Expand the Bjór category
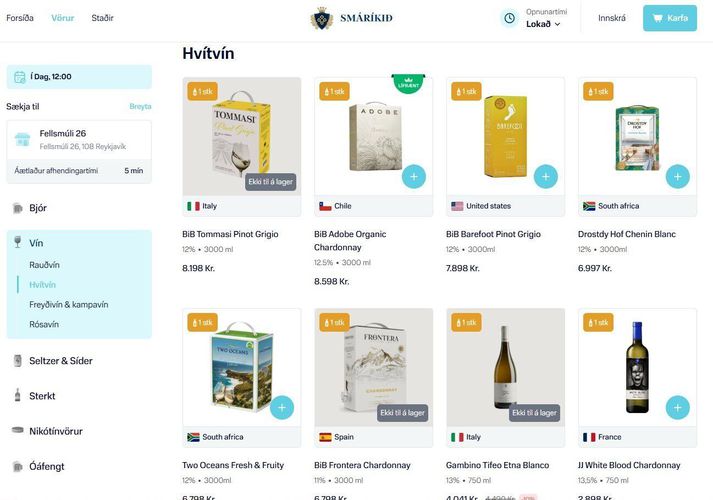Image resolution: width=713 pixels, height=500 pixels. pyautogui.click(x=38, y=208)
